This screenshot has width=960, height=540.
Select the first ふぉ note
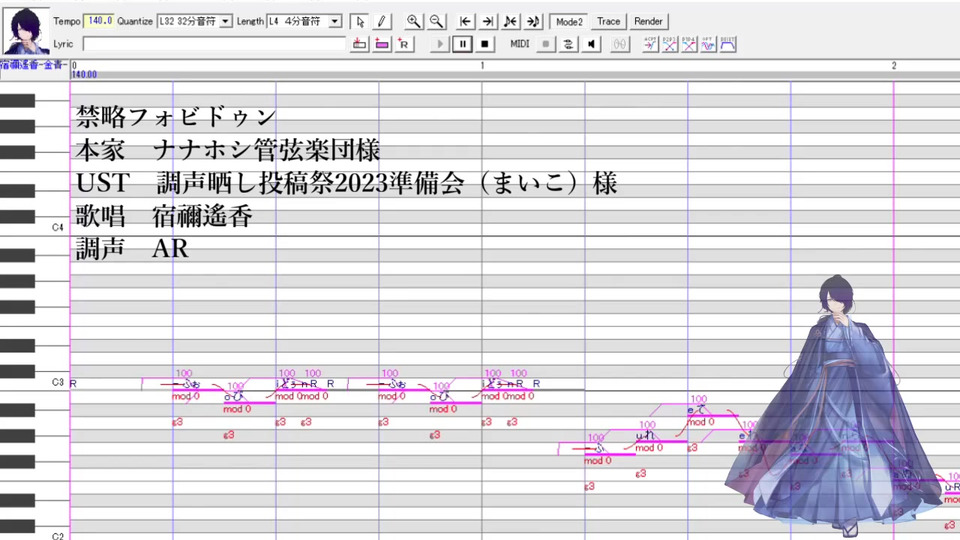click(198, 384)
